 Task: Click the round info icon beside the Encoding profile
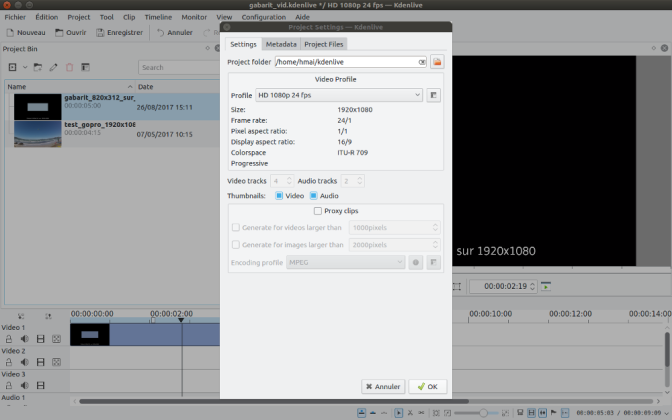[x=415, y=262]
